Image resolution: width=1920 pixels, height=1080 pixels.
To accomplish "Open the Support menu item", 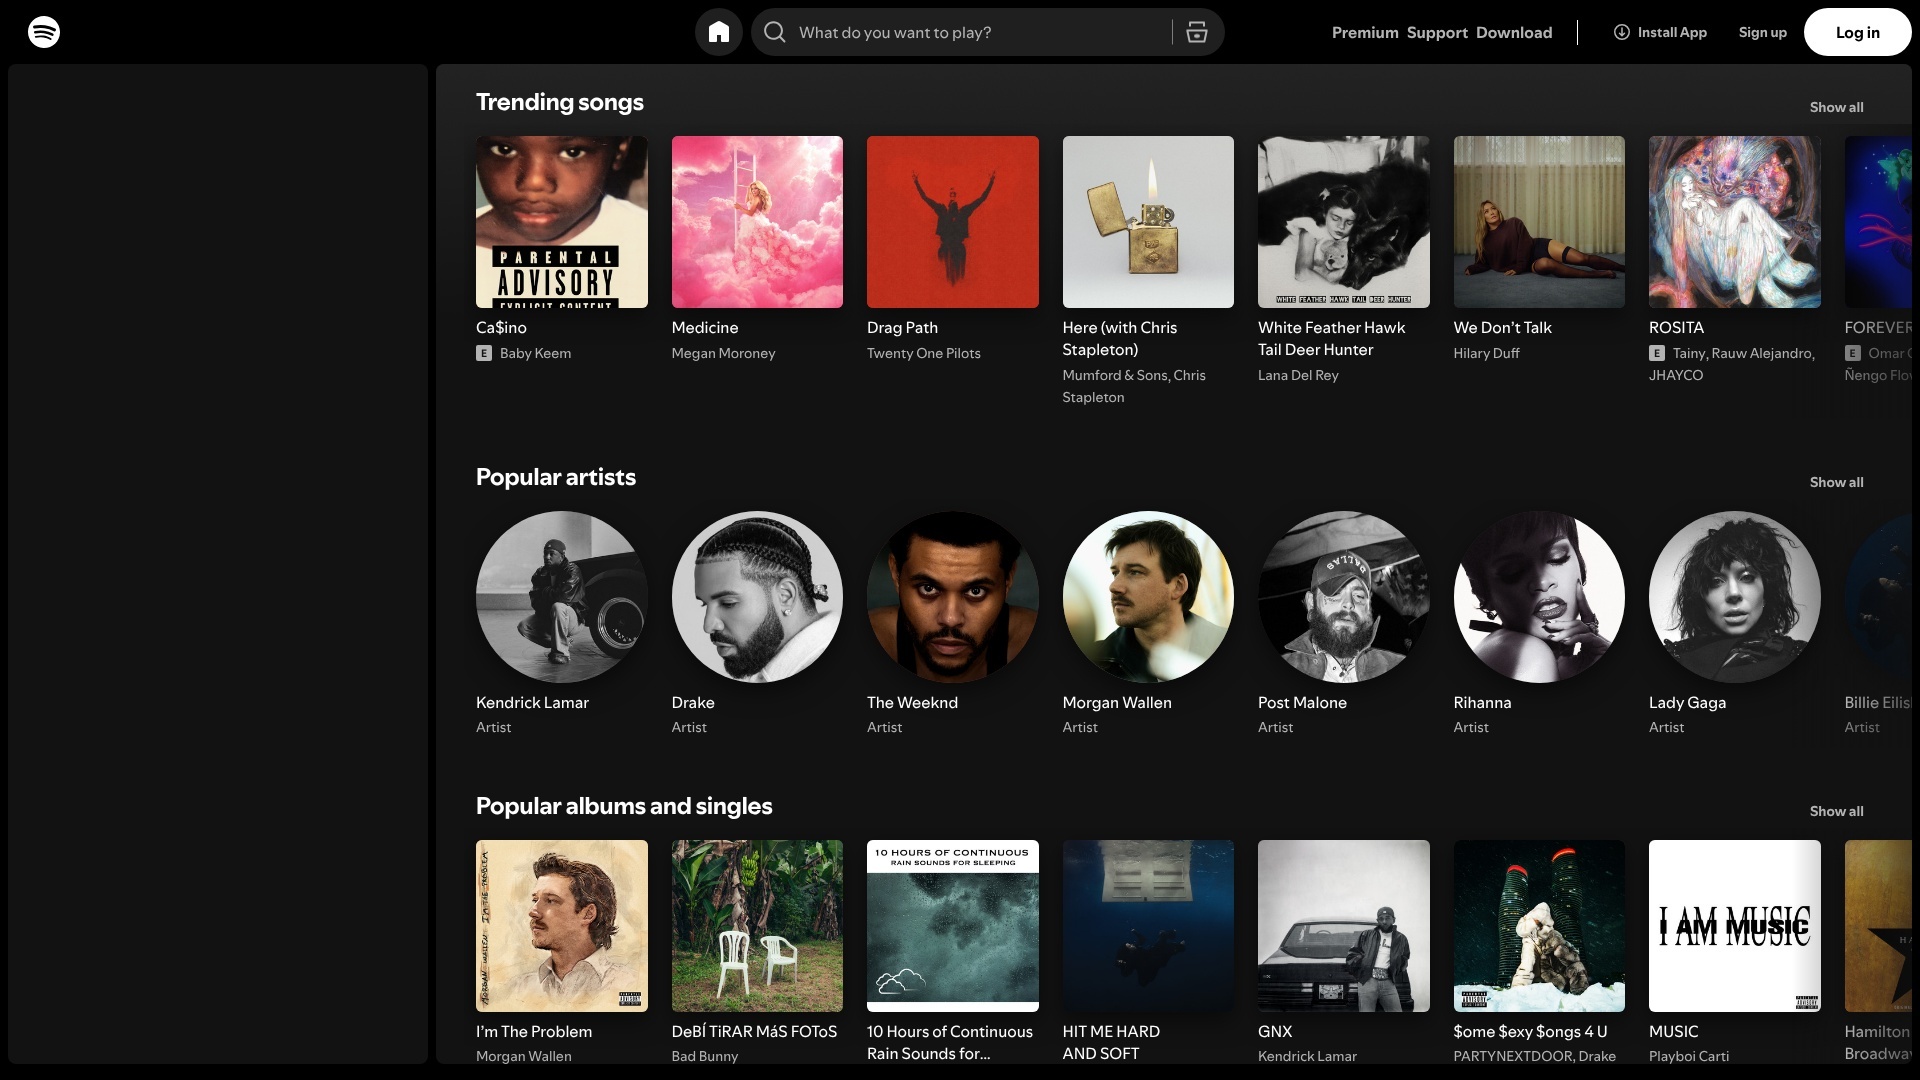I will click(x=1437, y=32).
